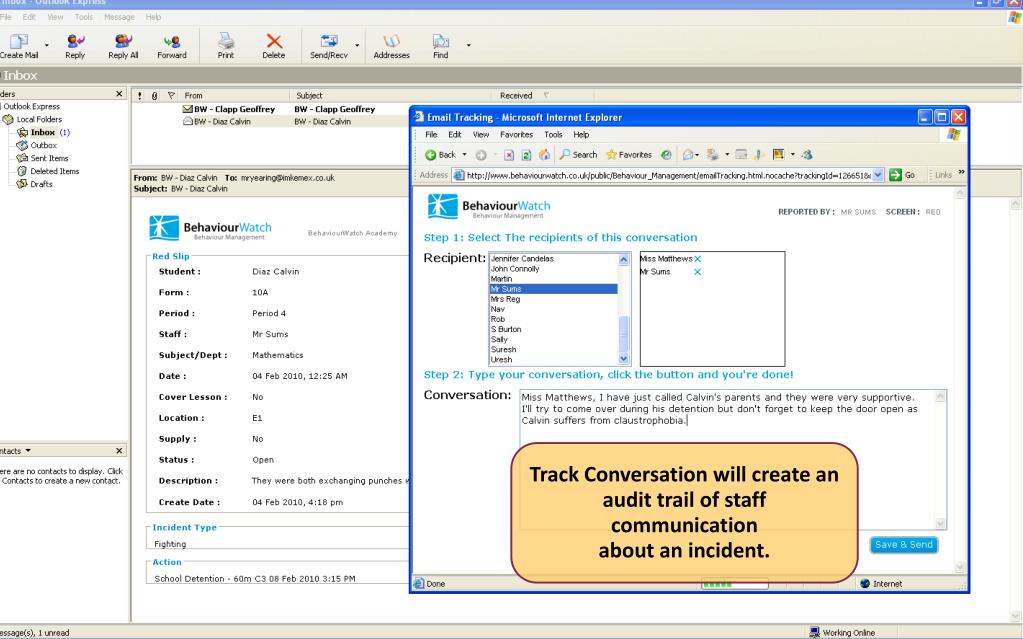Open the History icon in Internet Explorer toolbar
1023x639 pixels.
[666, 155]
